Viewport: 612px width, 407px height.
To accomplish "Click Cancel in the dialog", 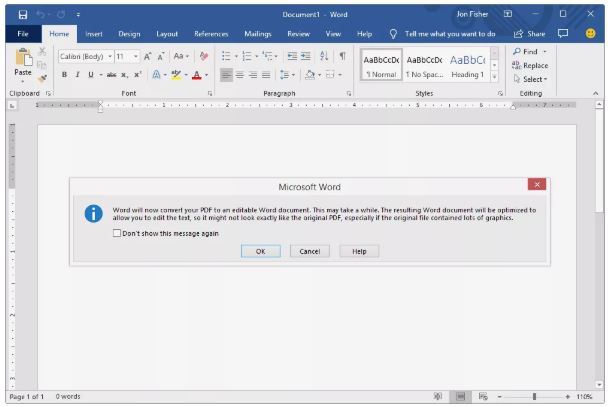I will point(310,251).
